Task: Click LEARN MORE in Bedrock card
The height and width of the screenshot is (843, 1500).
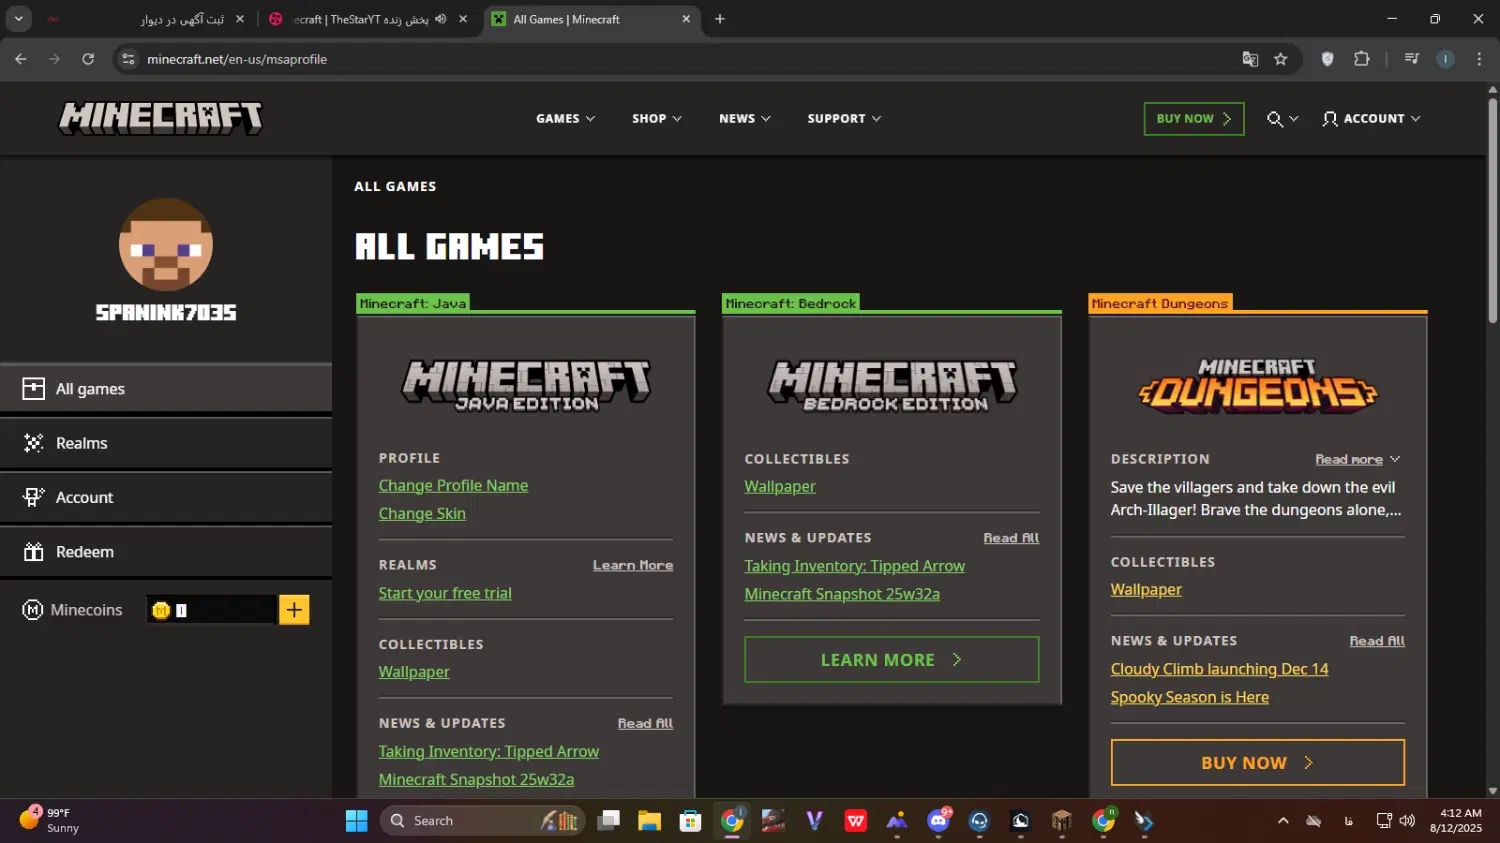Action: coord(892,660)
